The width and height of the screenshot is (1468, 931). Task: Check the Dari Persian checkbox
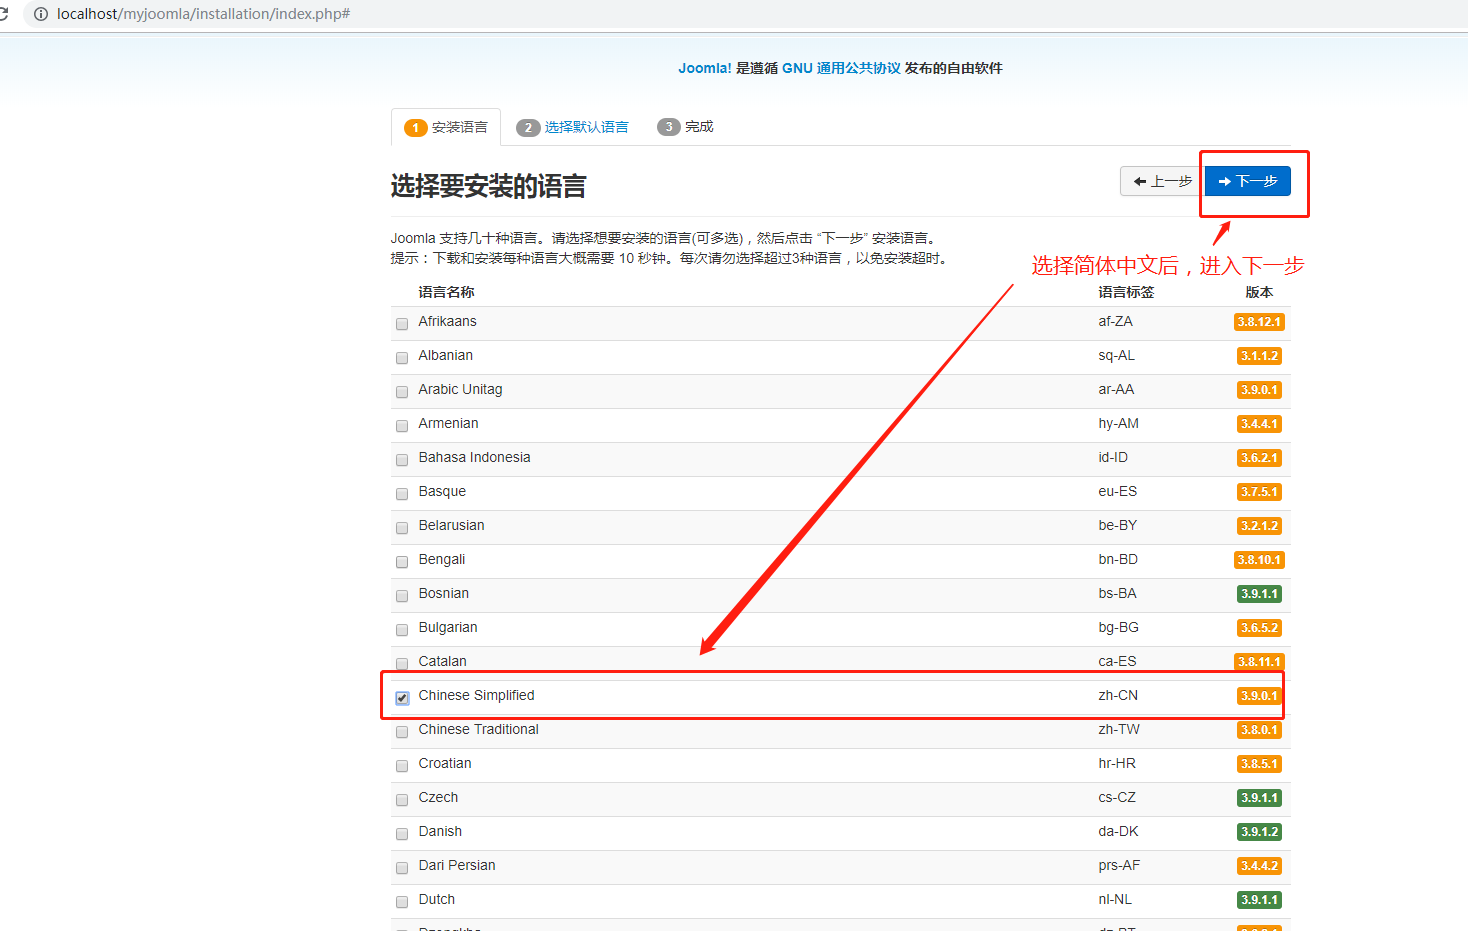[x=402, y=868]
